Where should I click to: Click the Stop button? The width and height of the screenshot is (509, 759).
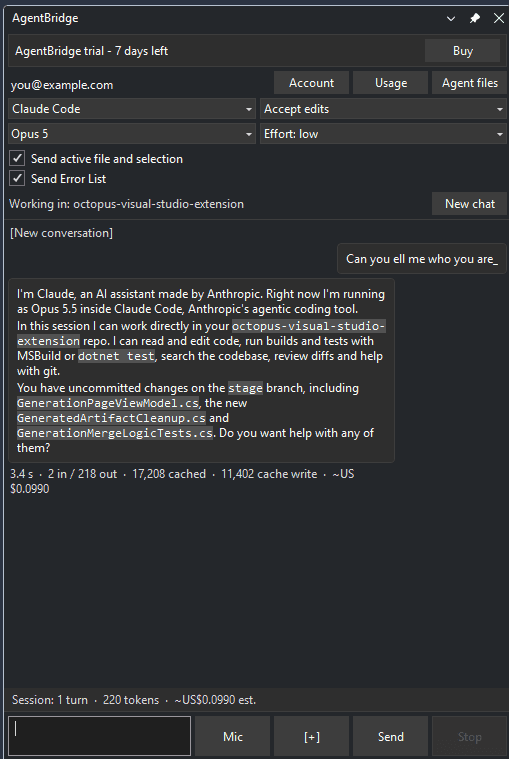pos(469,737)
